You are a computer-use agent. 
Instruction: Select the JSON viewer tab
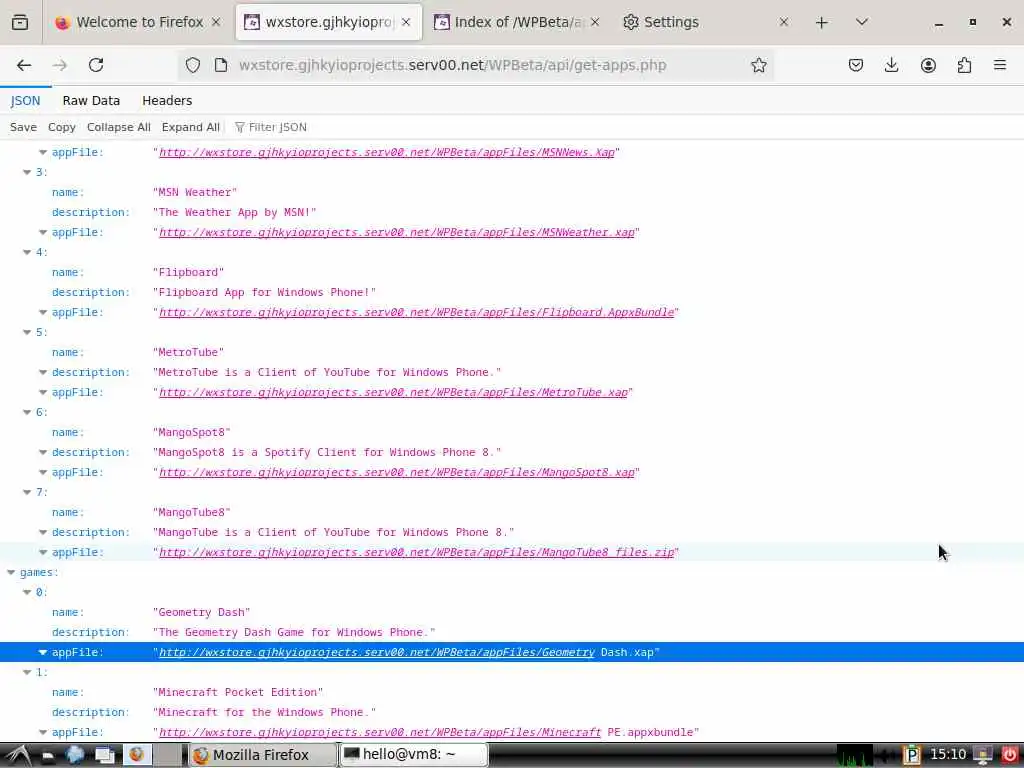pyautogui.click(x=25, y=101)
